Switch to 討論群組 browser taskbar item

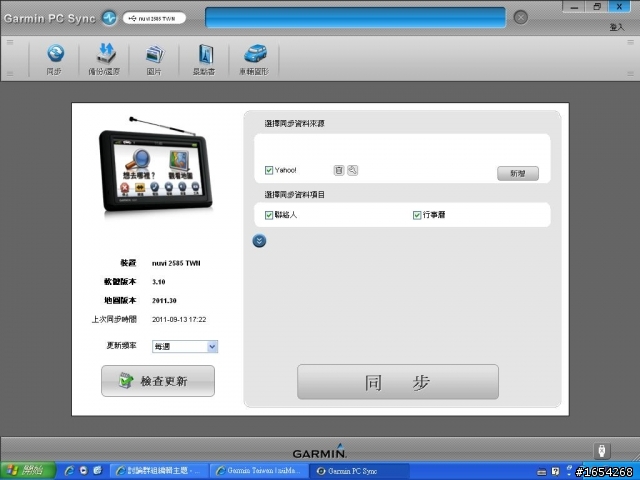click(x=161, y=471)
